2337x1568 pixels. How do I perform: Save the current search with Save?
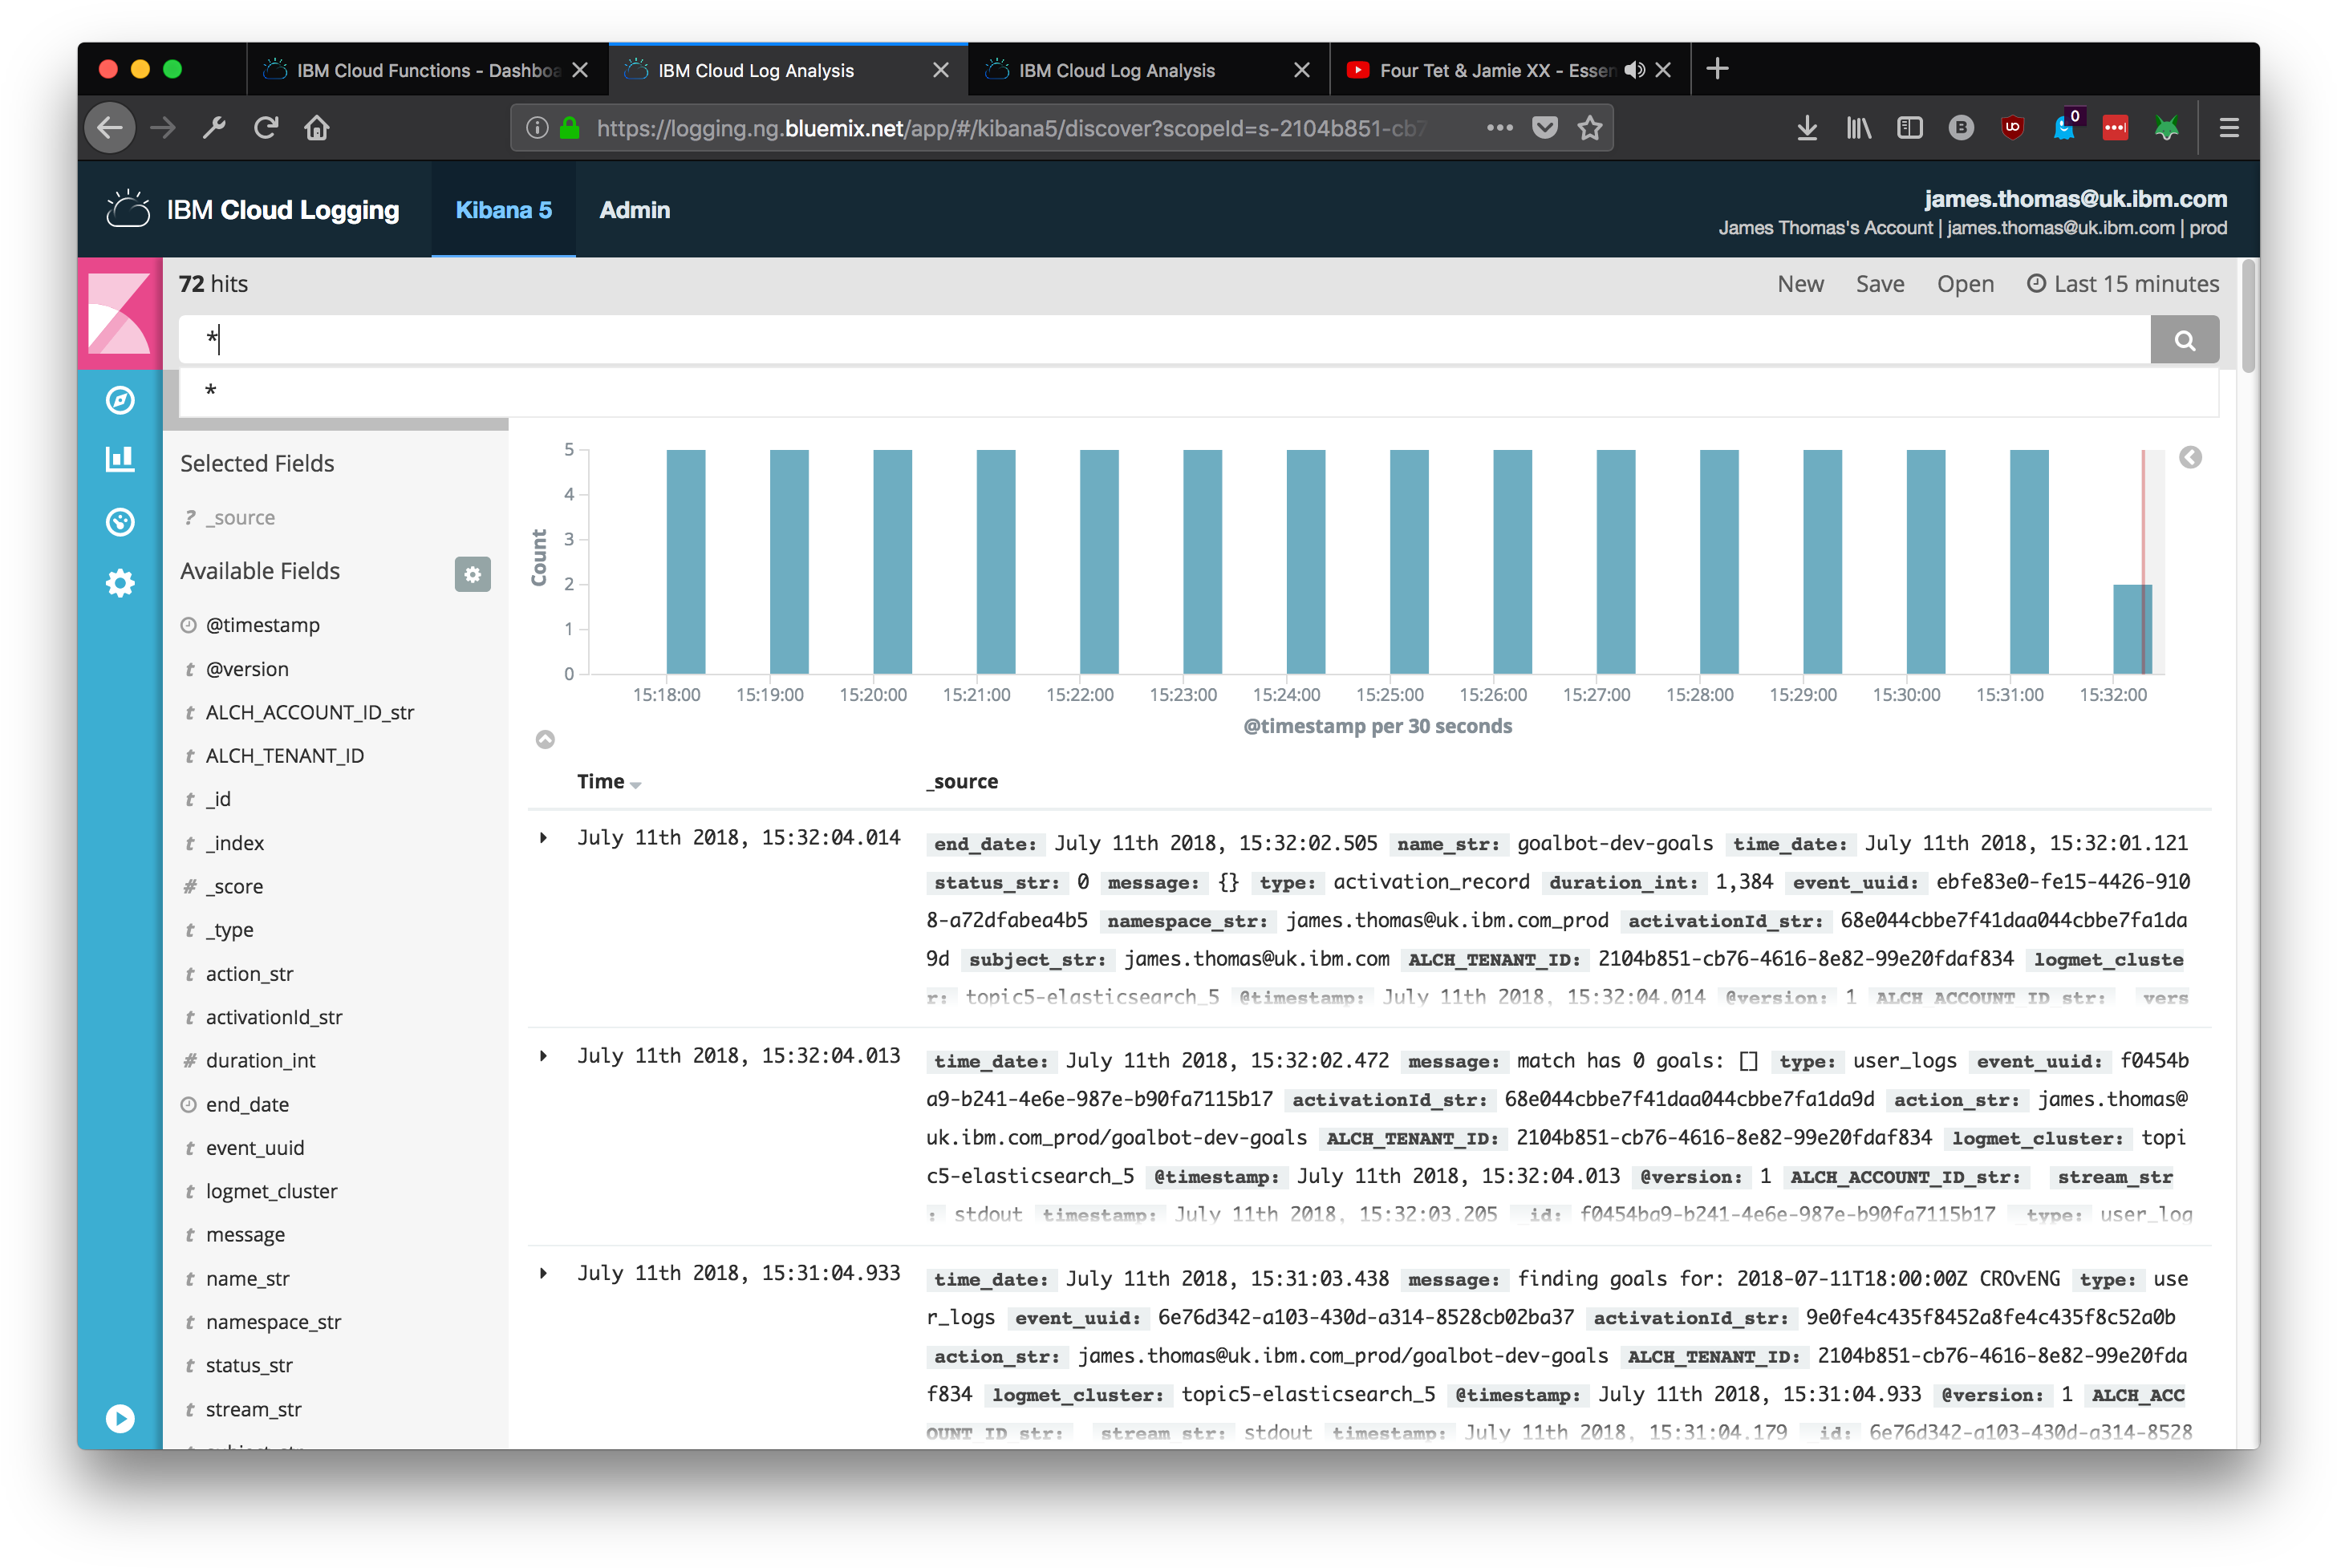click(x=1880, y=284)
